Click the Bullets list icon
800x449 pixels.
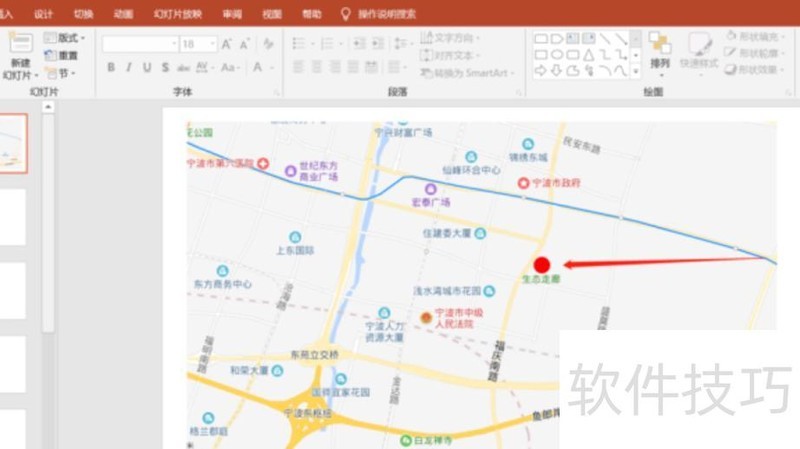(299, 43)
